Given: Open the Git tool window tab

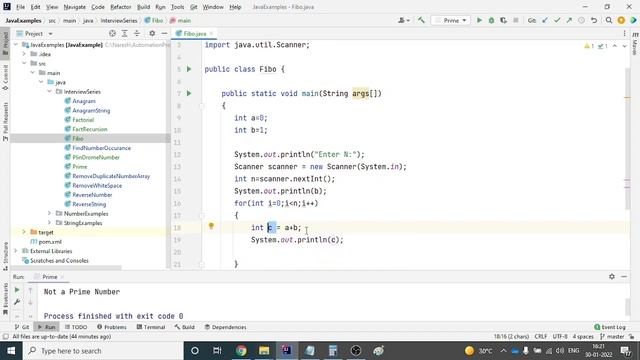Looking at the screenshot, I should 22,327.
